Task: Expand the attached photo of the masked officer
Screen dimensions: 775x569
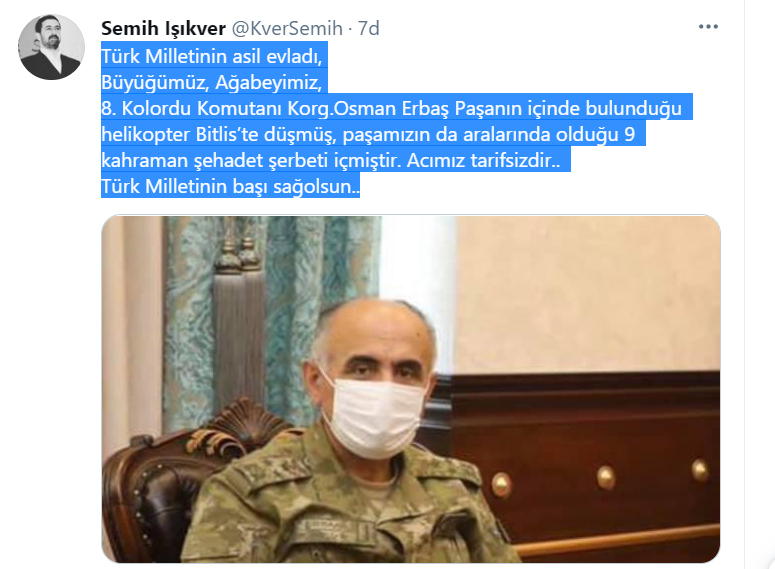Action: (x=411, y=389)
